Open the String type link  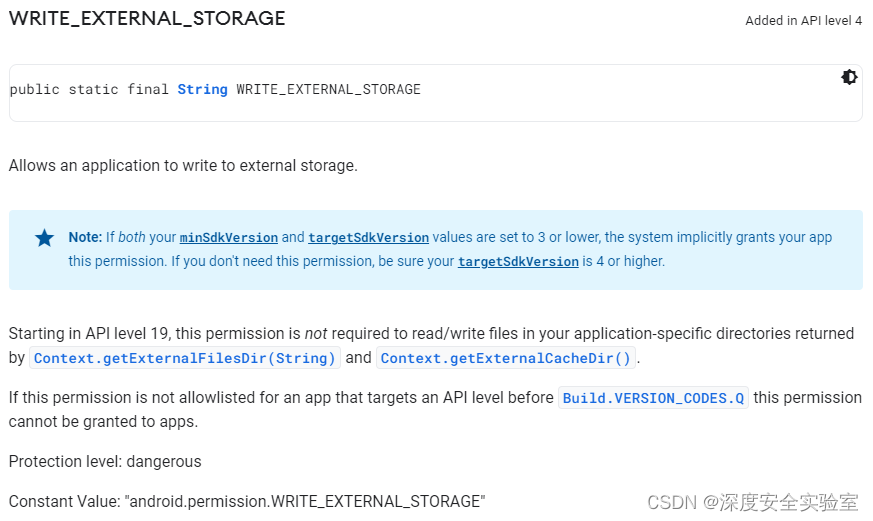(x=202, y=89)
